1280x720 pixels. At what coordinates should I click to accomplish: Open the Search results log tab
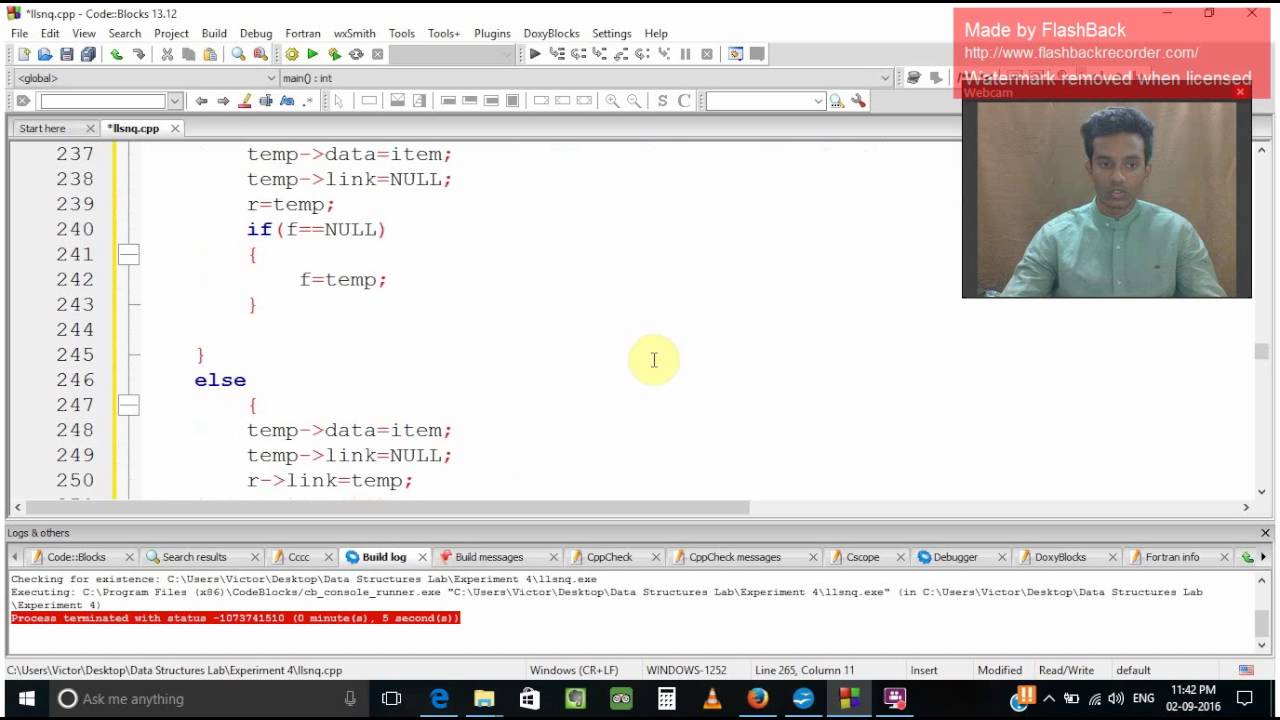click(194, 557)
